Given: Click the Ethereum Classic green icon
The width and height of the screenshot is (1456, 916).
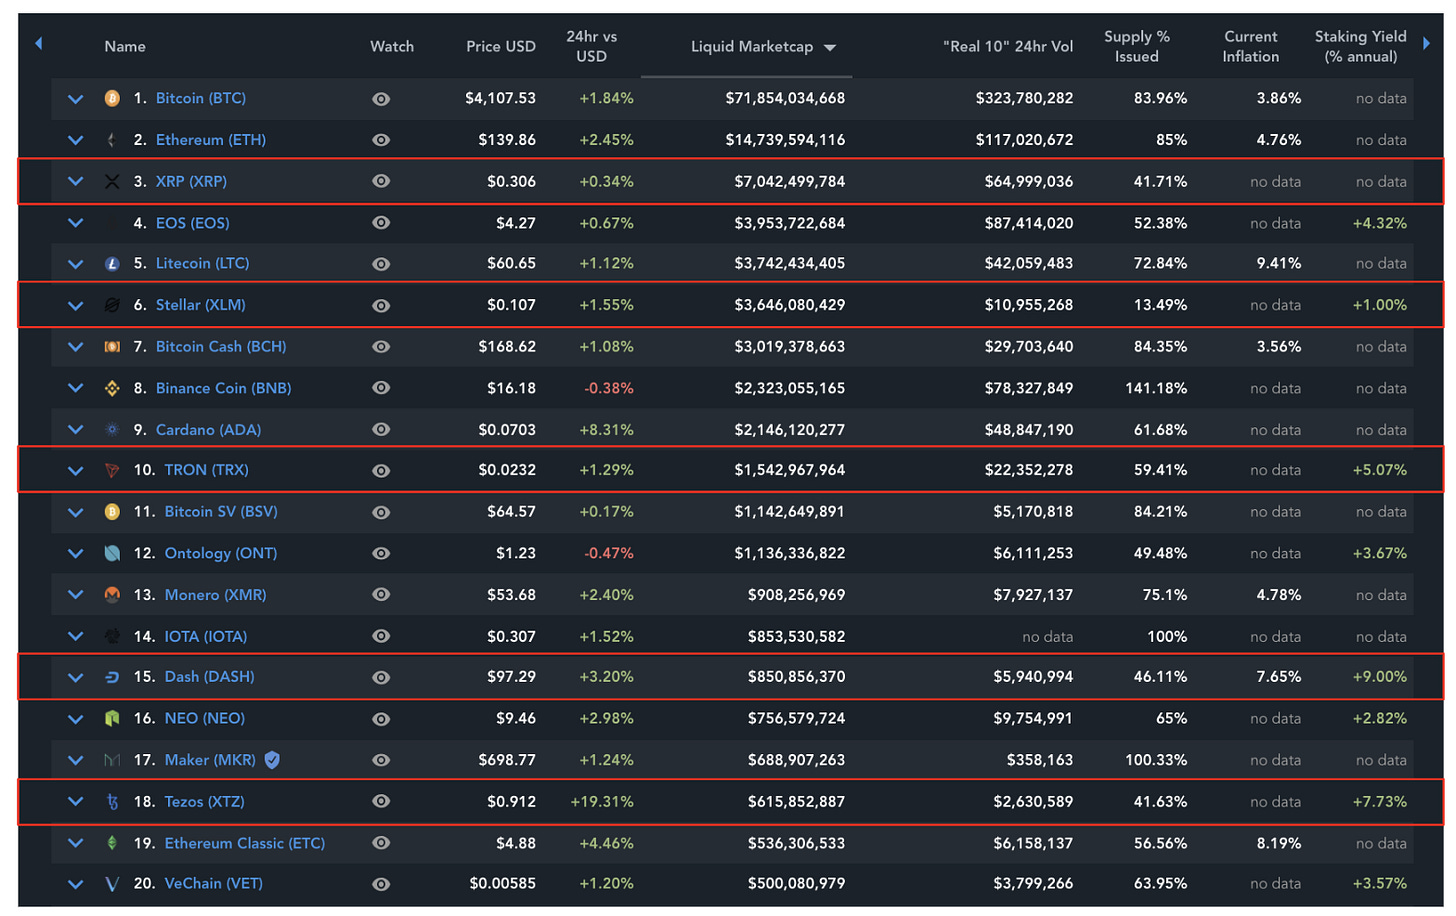Looking at the screenshot, I should pos(112,843).
